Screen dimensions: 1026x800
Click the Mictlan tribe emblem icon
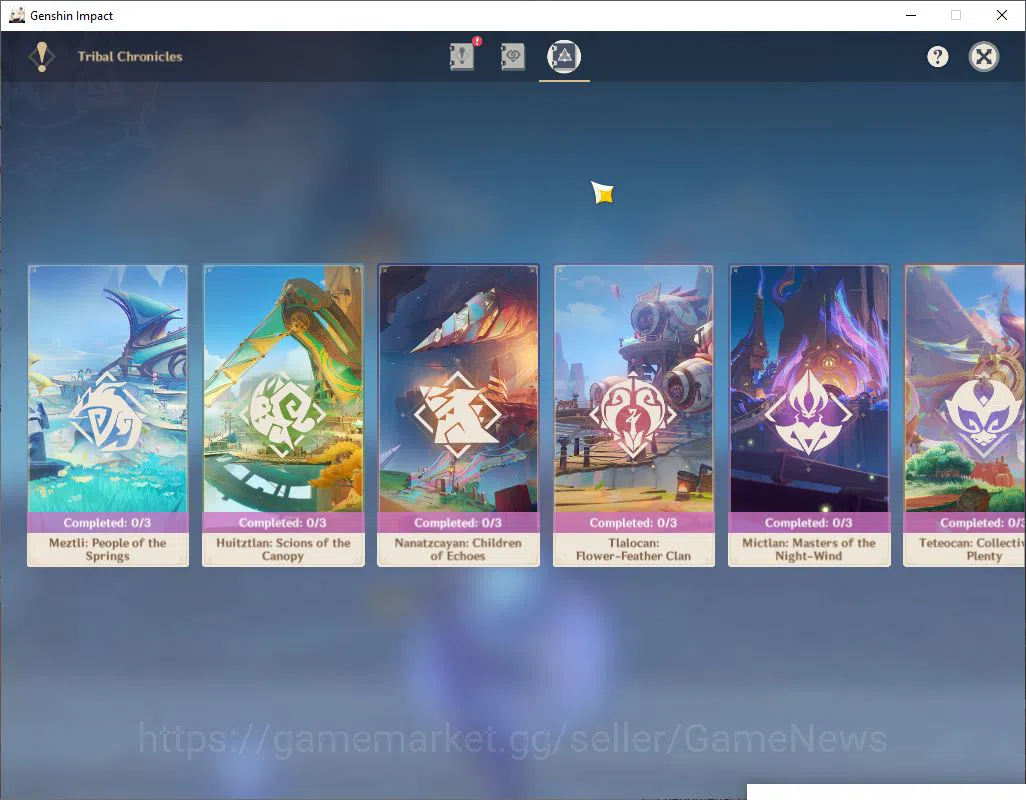(809, 413)
